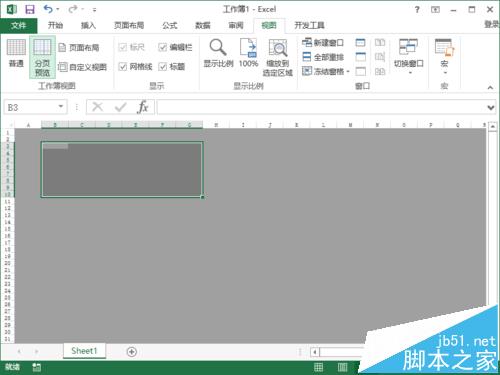
Task: Click the Excel application logo icon
Action: (12, 9)
